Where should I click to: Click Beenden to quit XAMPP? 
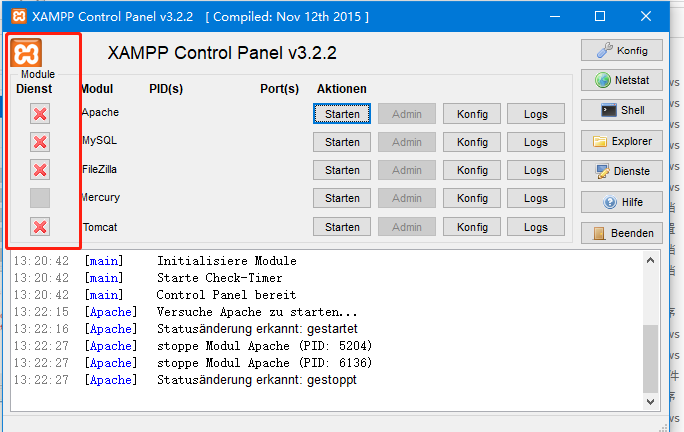point(622,233)
